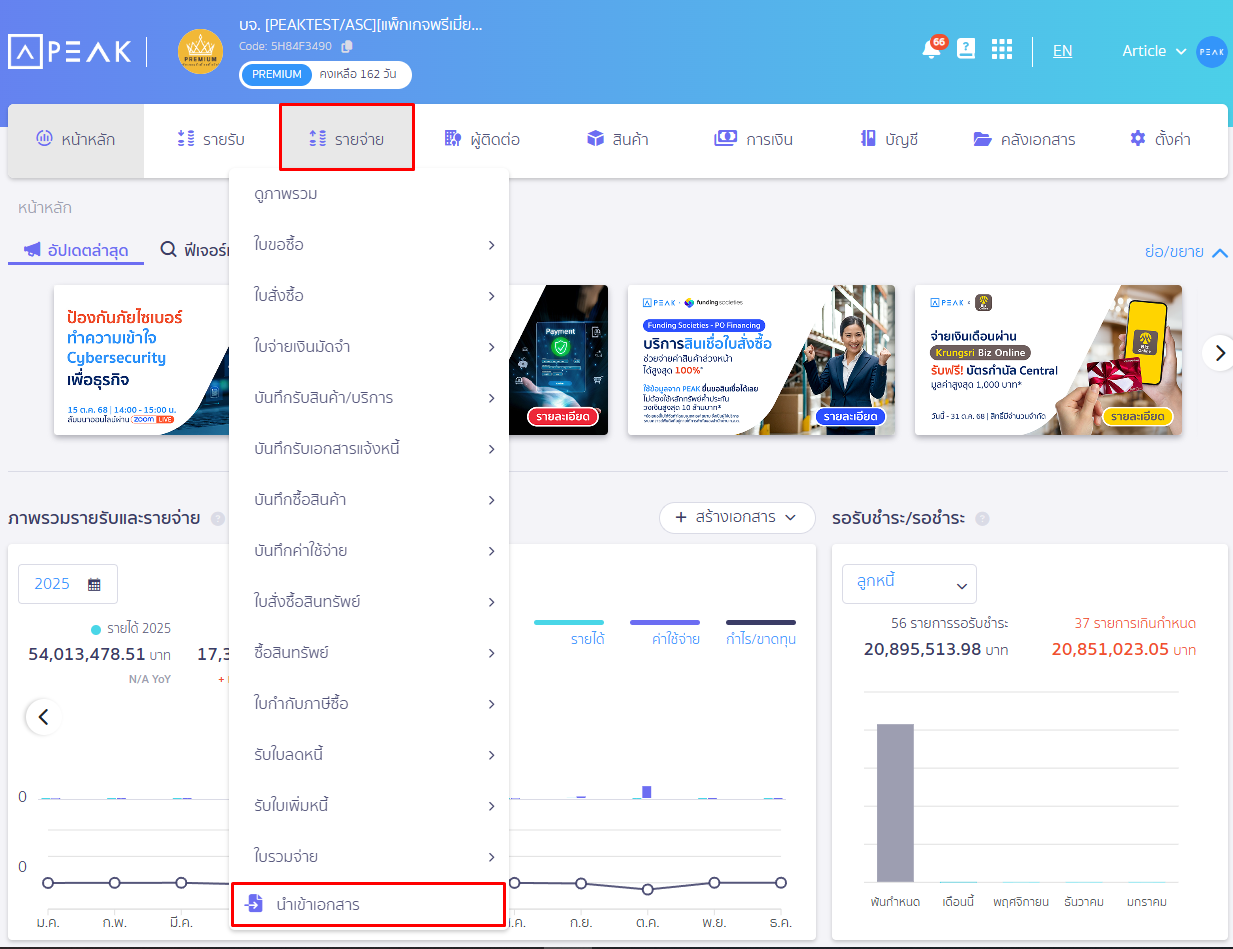The width and height of the screenshot is (1233, 949).
Task: Click the PEAK user avatar icon
Action: [1211, 51]
